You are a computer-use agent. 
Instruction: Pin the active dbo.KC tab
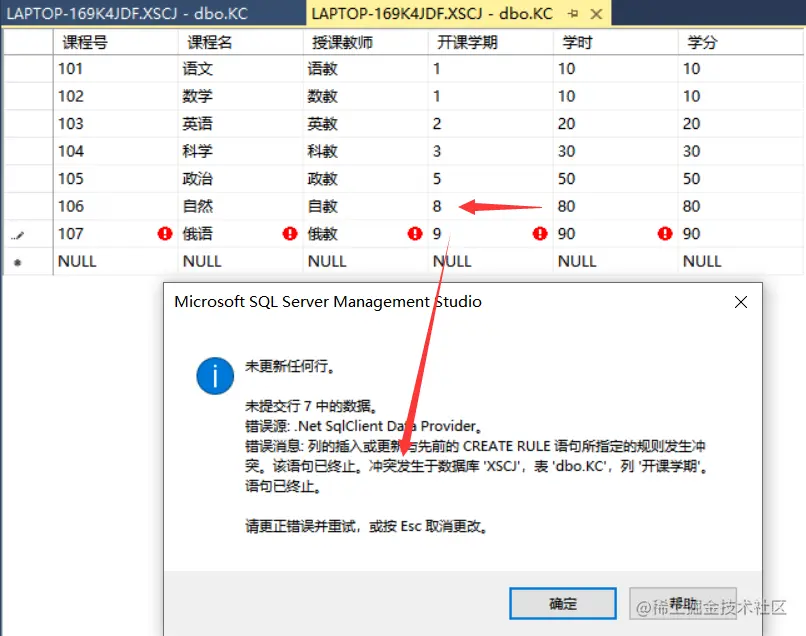573,14
